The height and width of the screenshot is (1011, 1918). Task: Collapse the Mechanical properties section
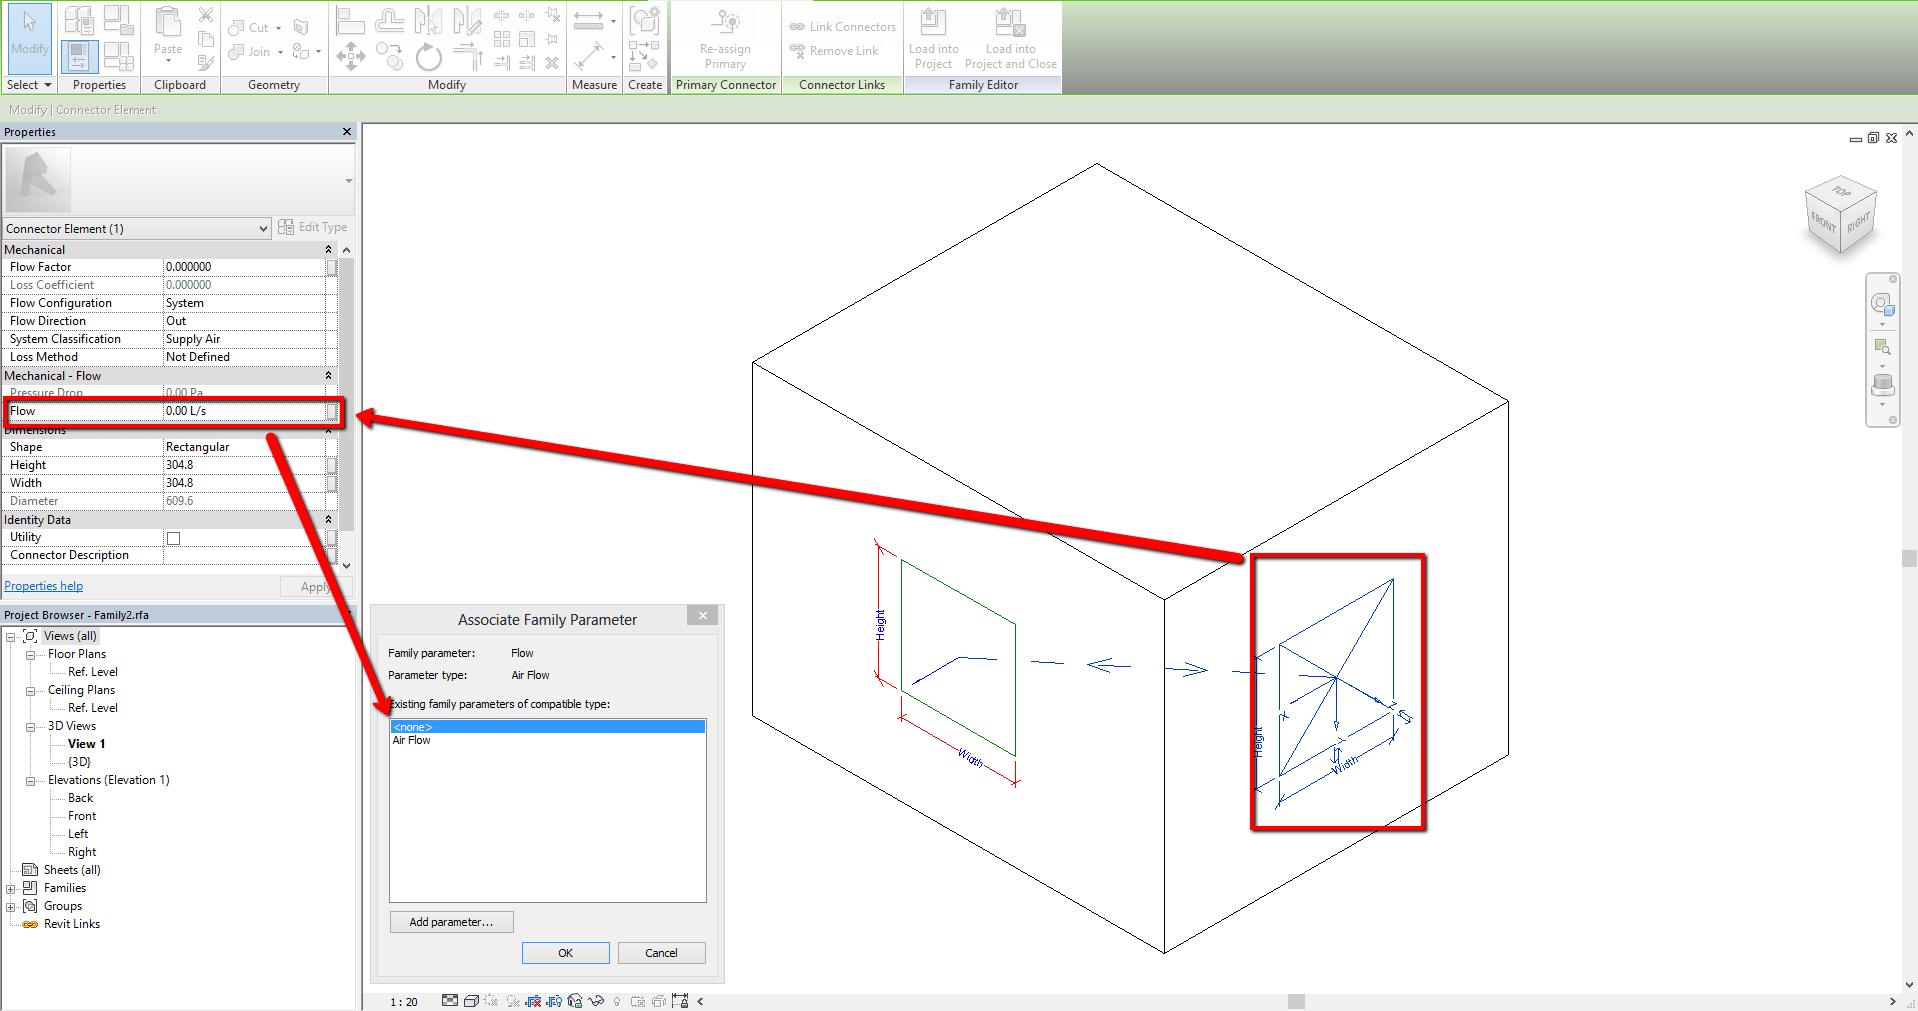coord(328,249)
